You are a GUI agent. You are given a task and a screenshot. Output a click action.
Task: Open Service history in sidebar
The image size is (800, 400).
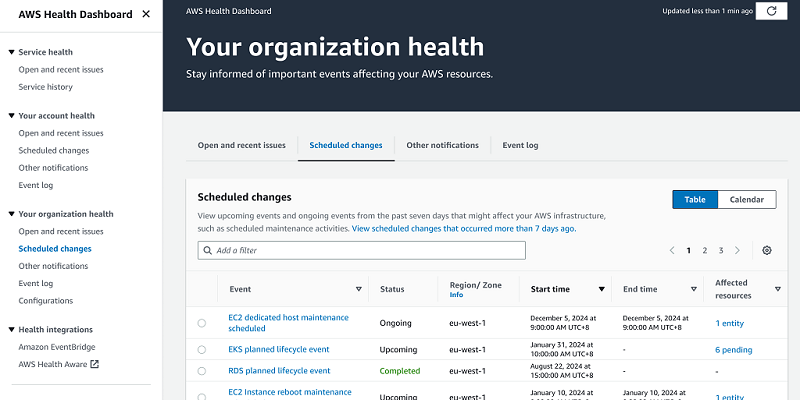[45, 87]
